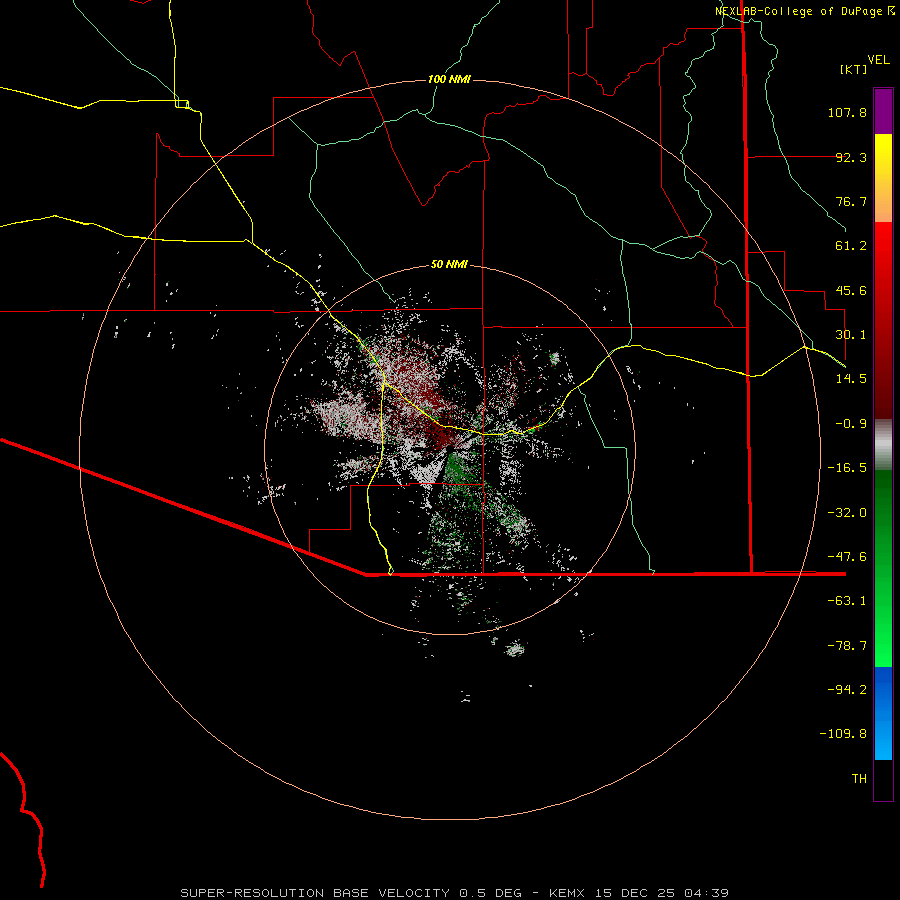The width and height of the screenshot is (900, 900).
Task: Click the -94.2 legend value
Action: (847, 690)
